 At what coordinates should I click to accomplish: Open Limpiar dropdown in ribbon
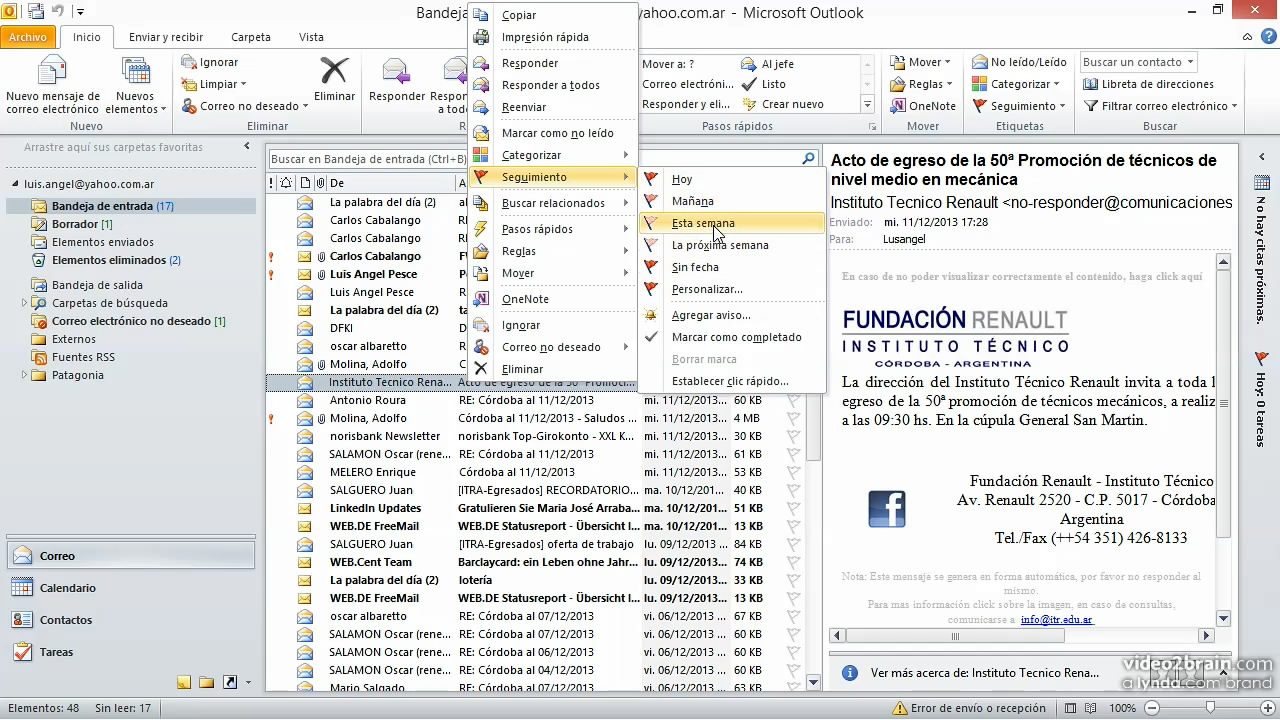pyautogui.click(x=214, y=84)
